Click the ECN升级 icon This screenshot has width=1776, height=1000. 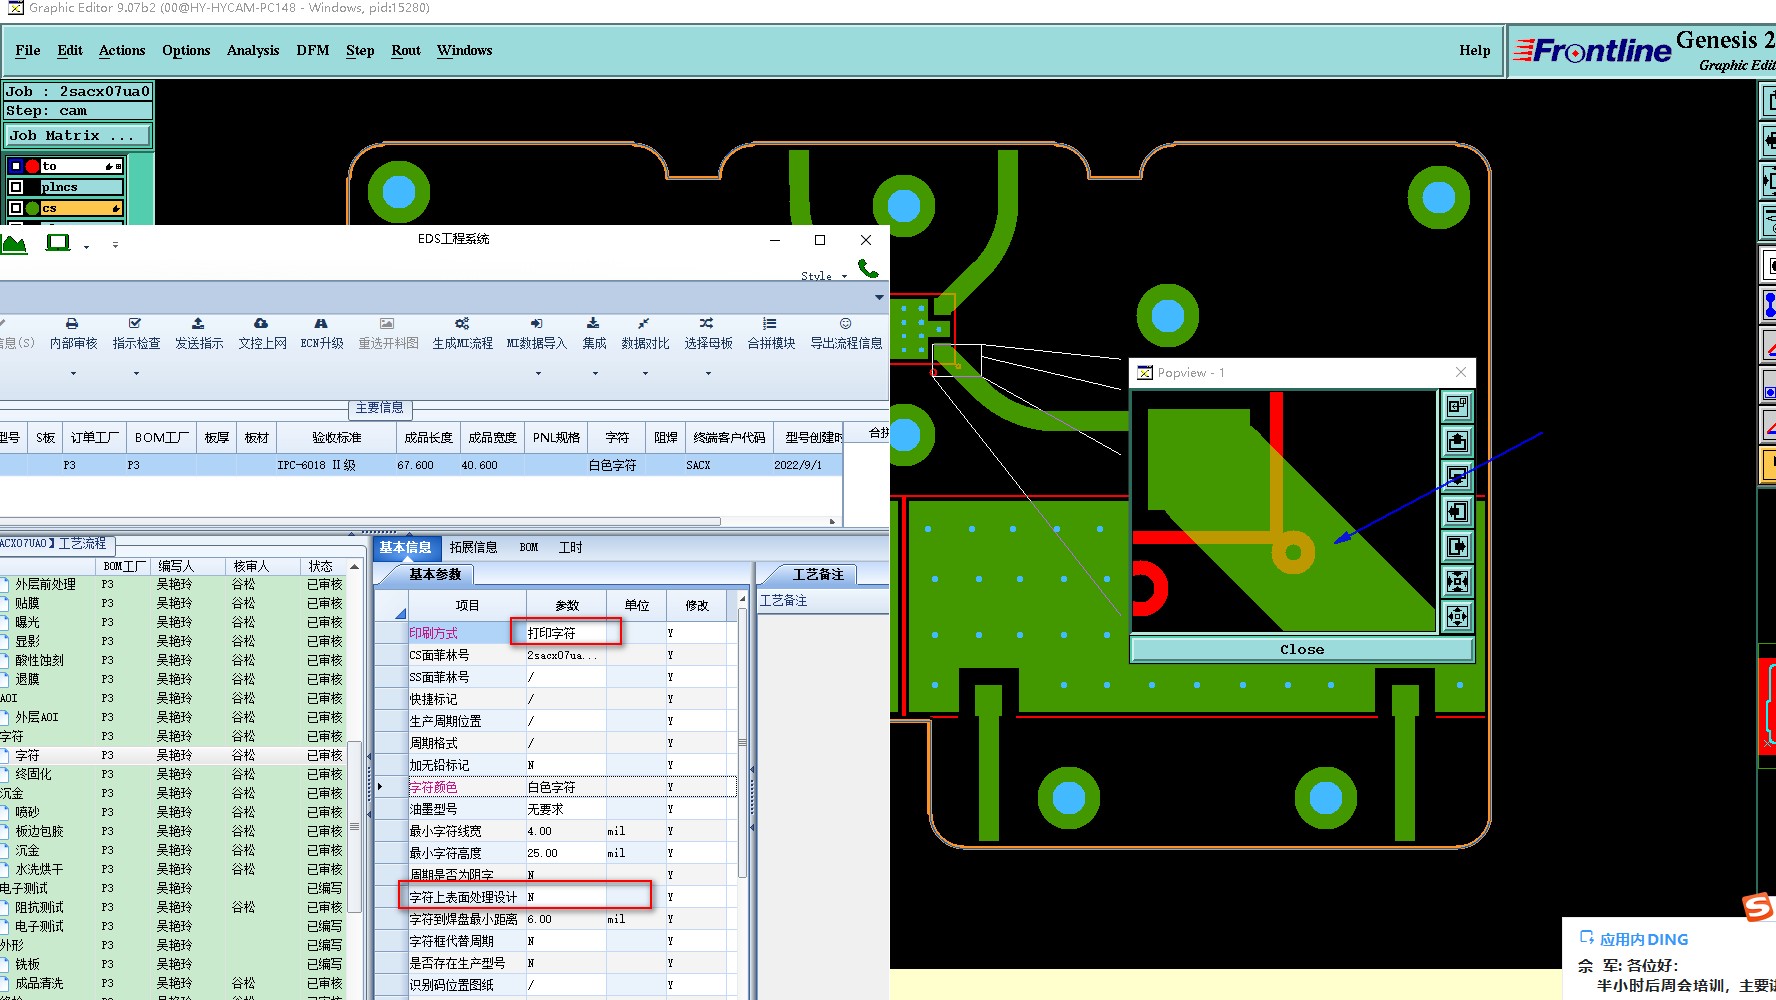pyautogui.click(x=321, y=324)
